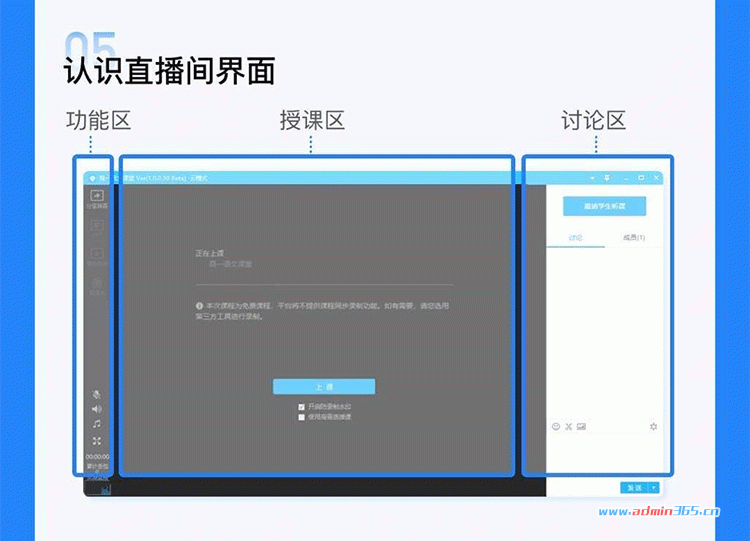Click the invite students (邀请学生听课) button
This screenshot has width=750, height=541.
click(x=605, y=206)
